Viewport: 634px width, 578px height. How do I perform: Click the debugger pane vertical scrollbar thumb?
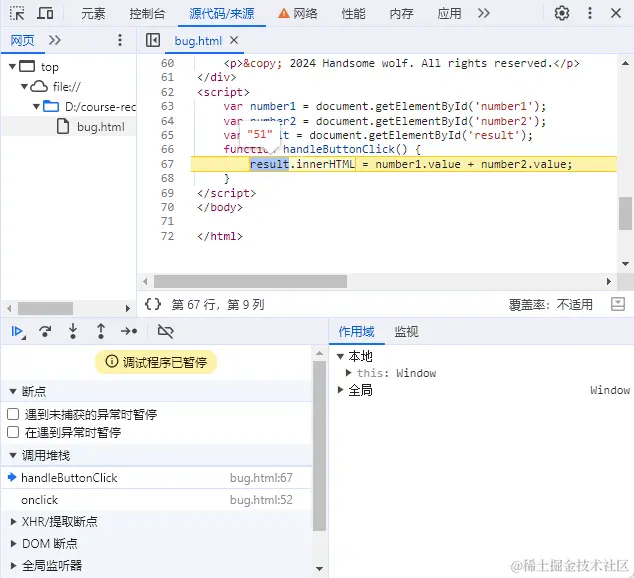pos(319,445)
